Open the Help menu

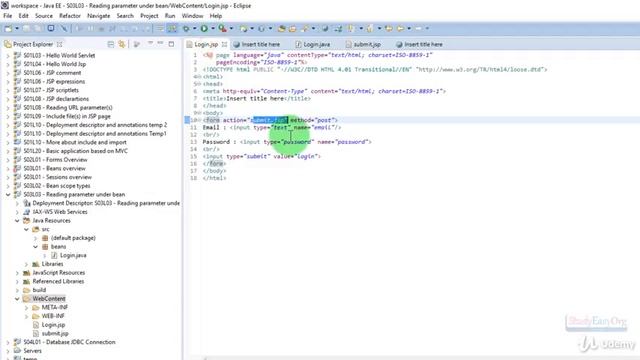tap(216, 16)
